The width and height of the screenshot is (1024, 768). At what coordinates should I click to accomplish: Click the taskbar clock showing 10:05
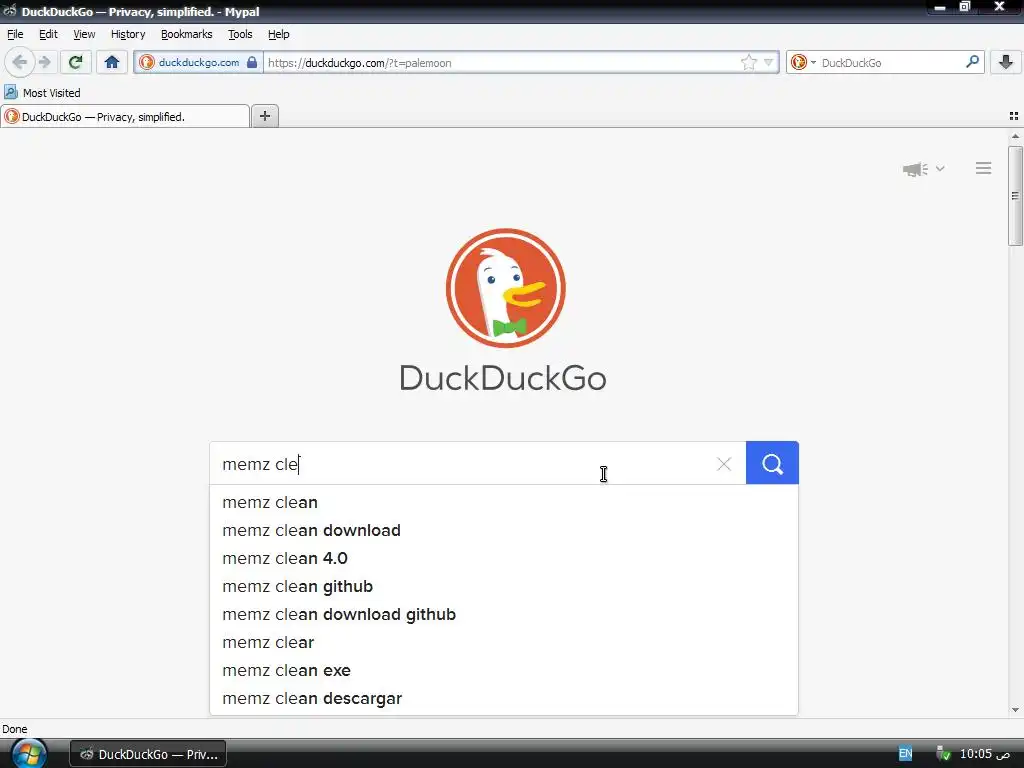(985, 754)
